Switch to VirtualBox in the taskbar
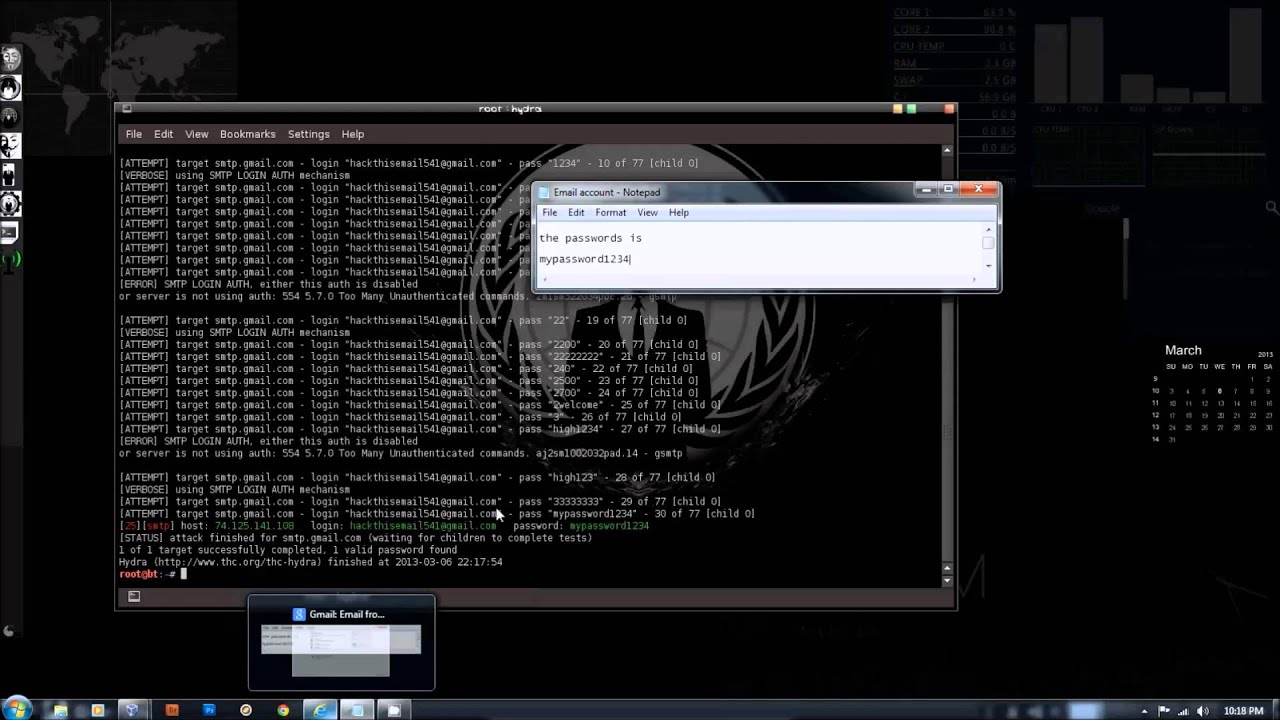This screenshot has width=1280, height=720. tap(132, 710)
